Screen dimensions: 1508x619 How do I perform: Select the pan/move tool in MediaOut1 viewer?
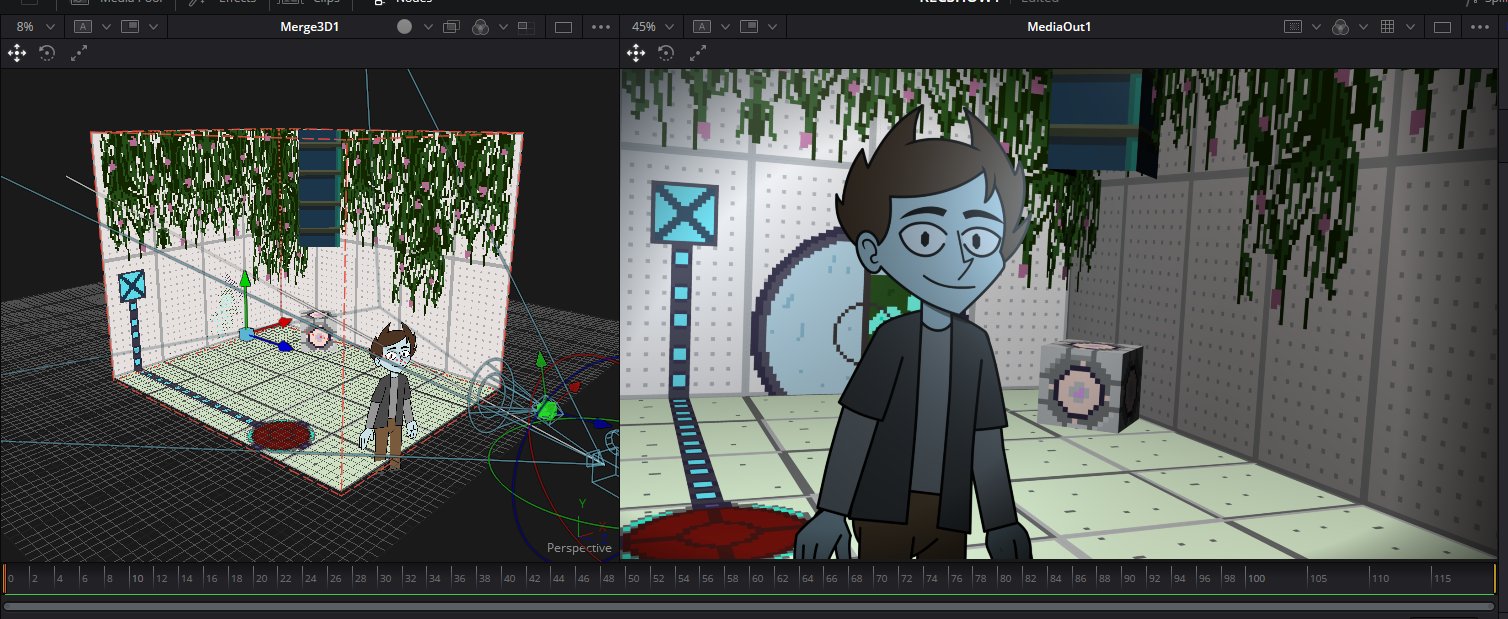(x=635, y=53)
